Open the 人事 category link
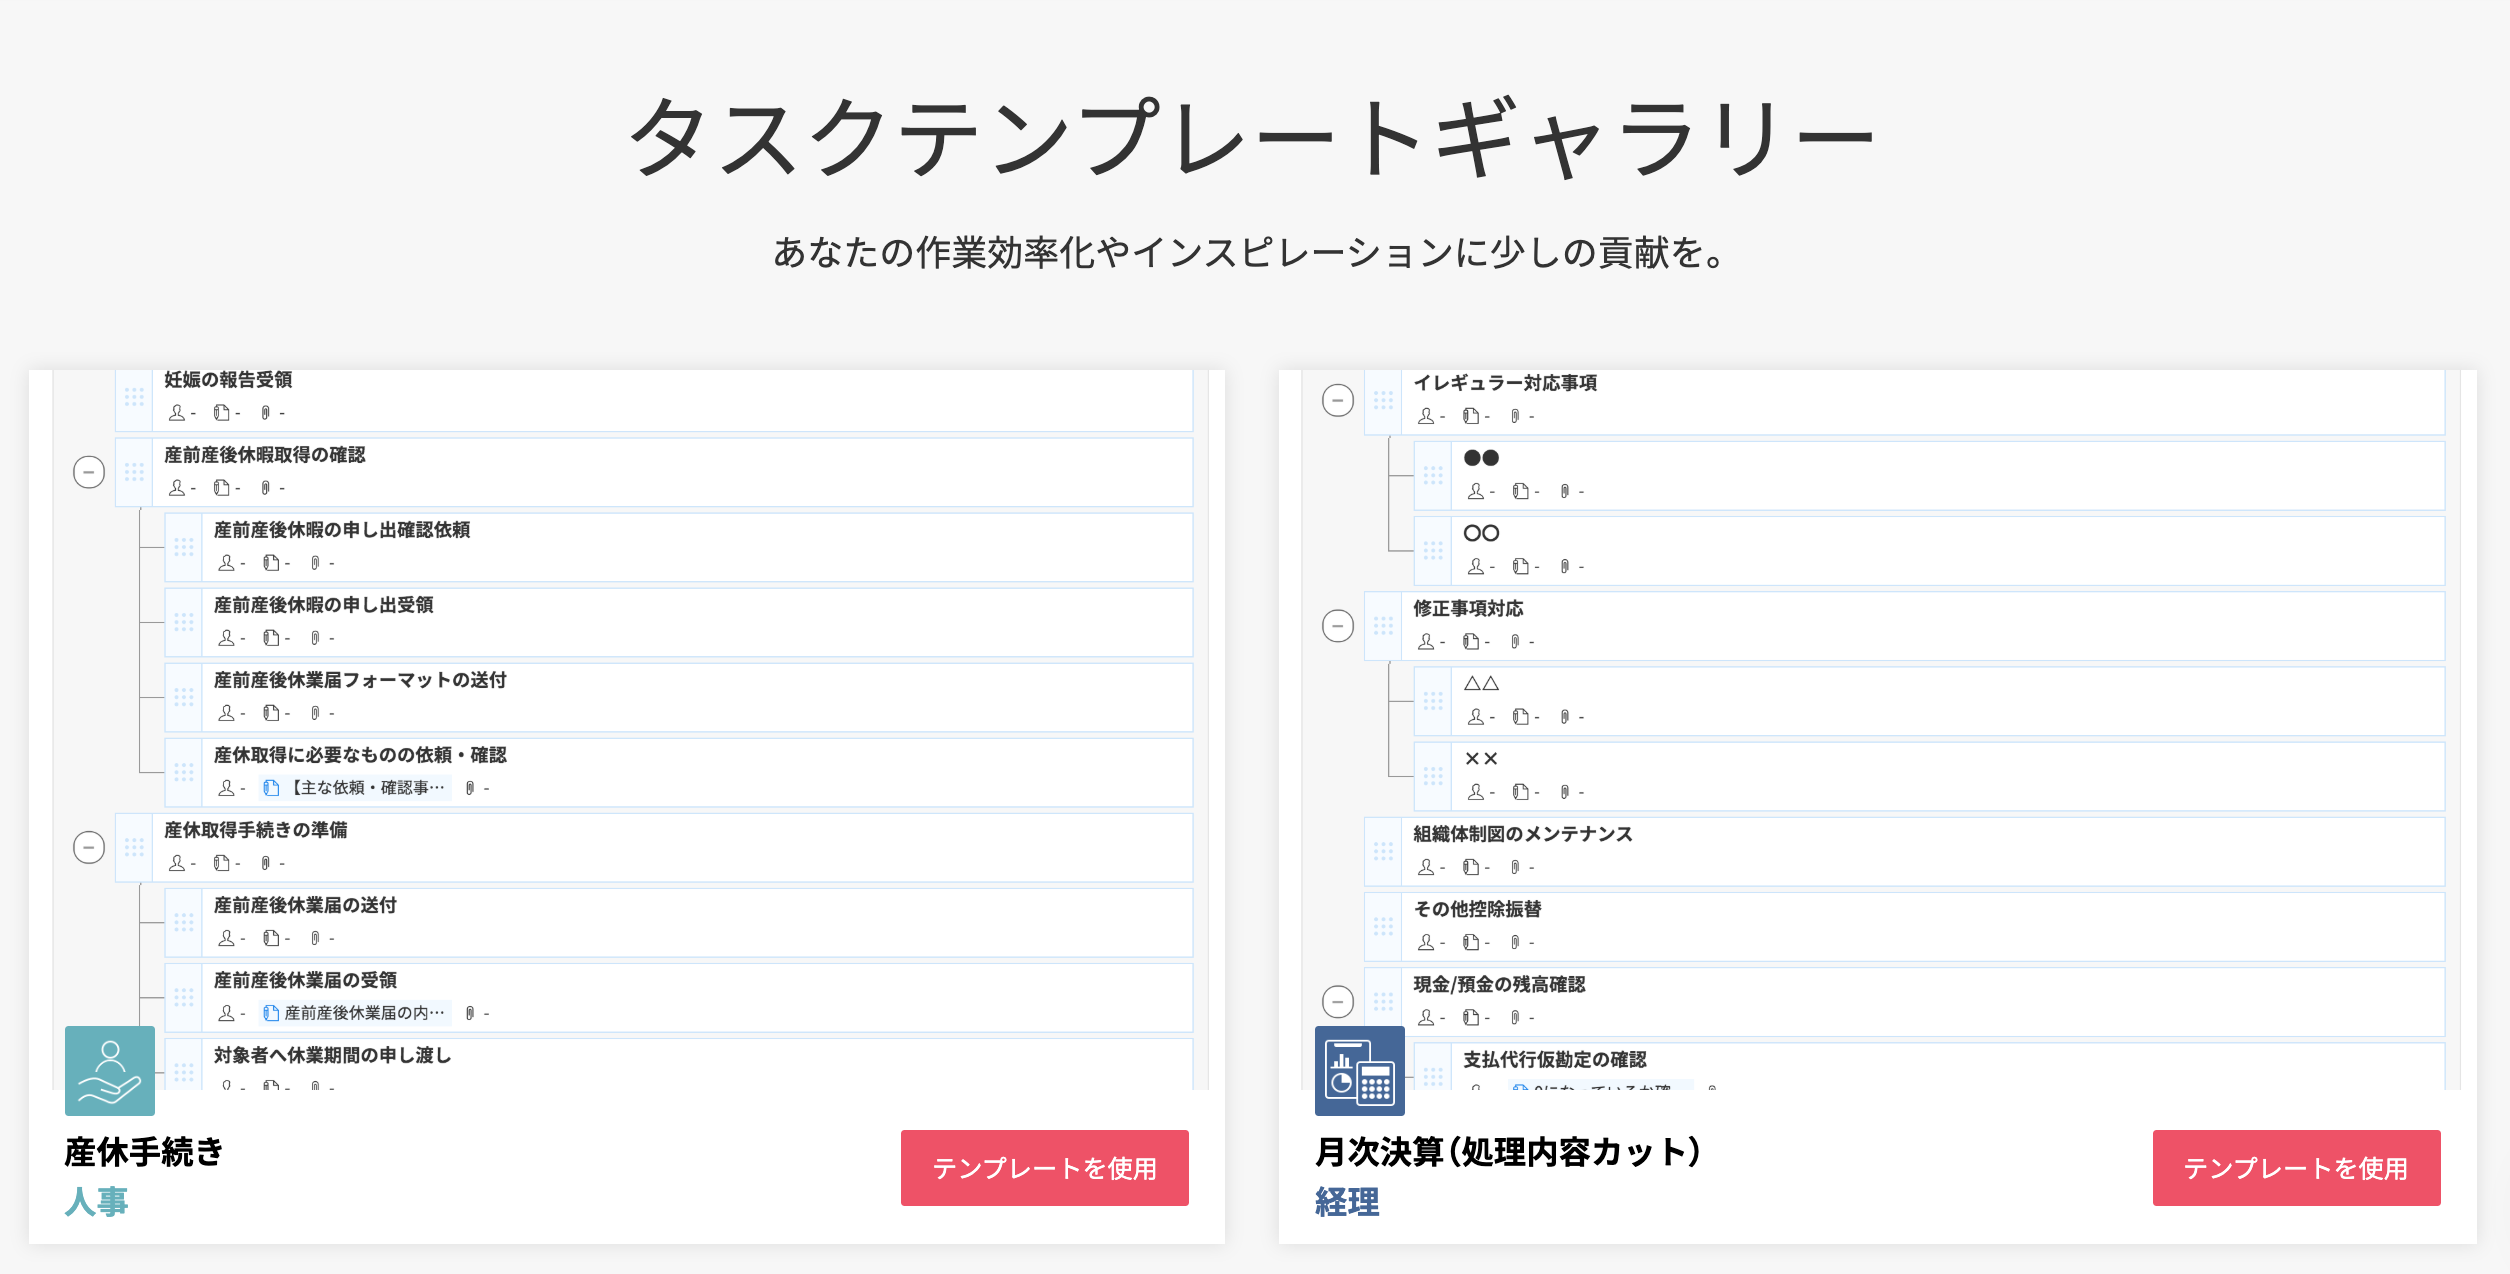 click(97, 1201)
